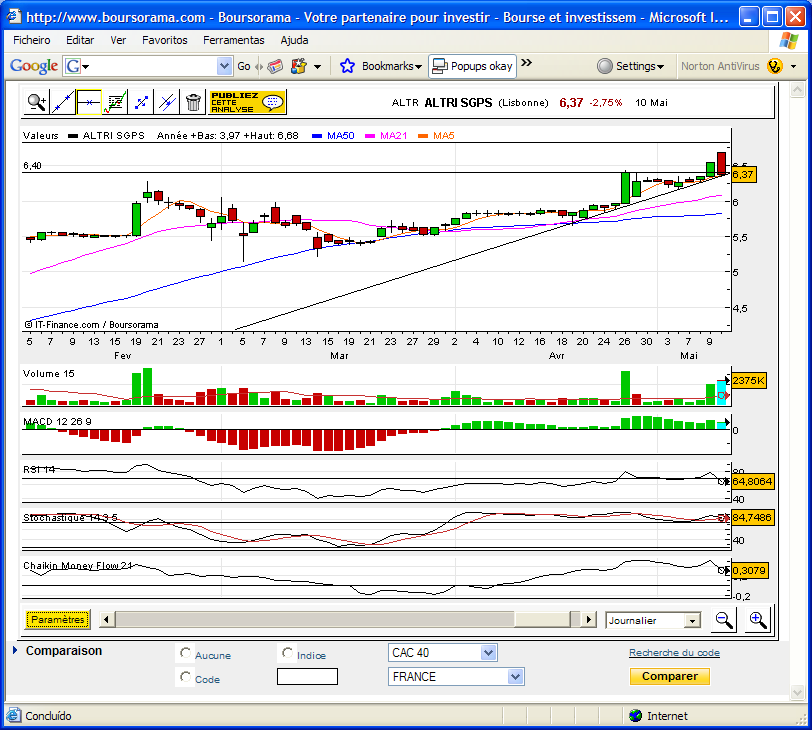Click the Comparer button

(670, 676)
